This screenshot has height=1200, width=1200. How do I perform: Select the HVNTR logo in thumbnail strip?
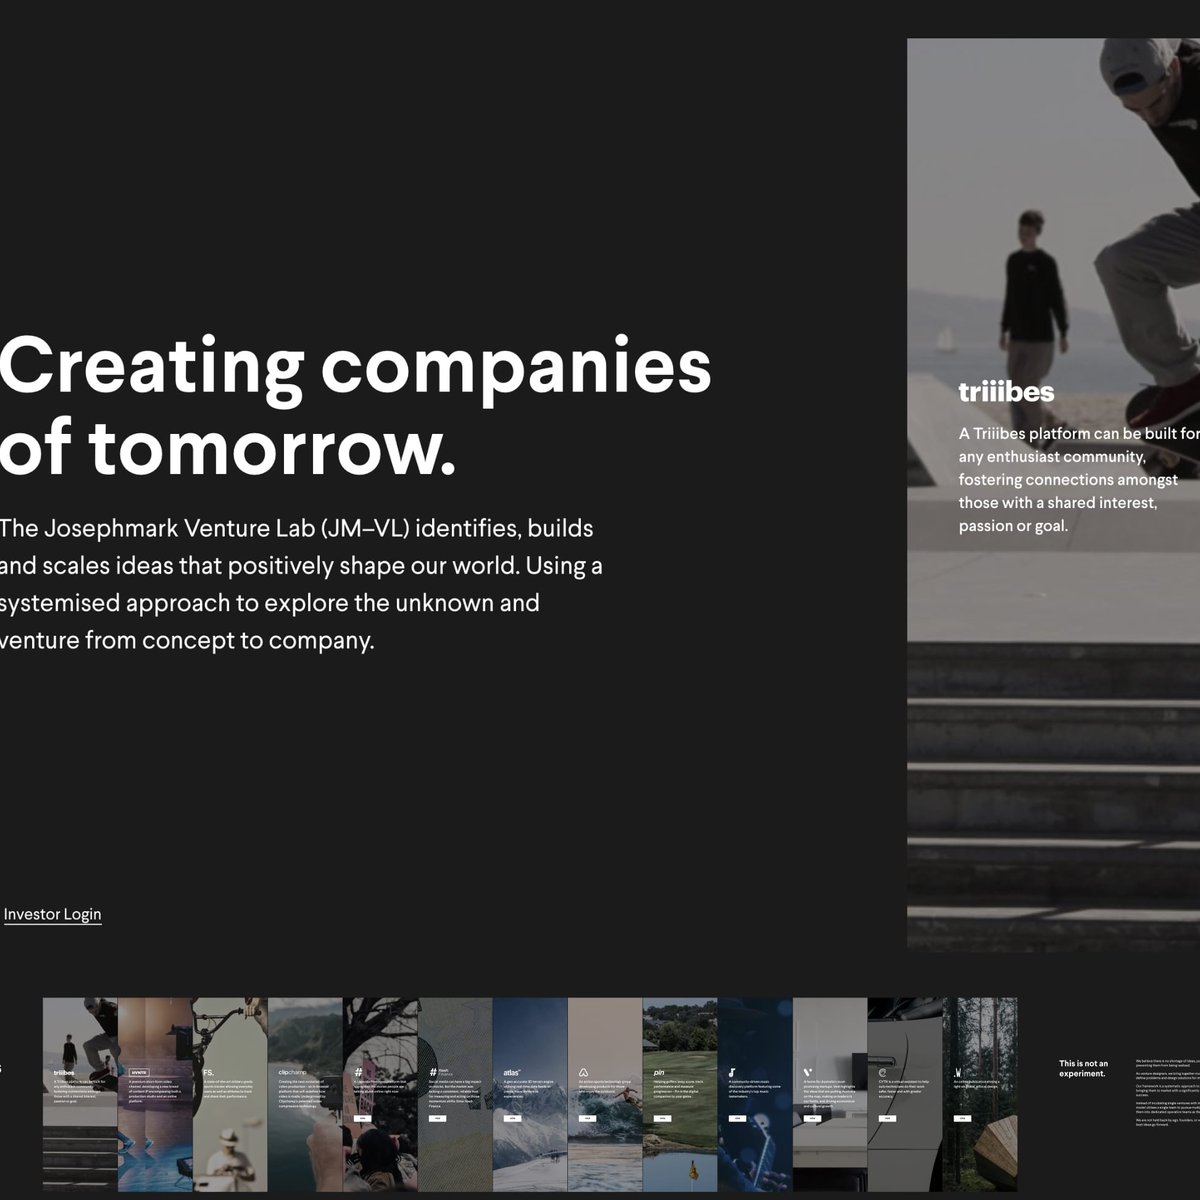pyautogui.click(x=138, y=1072)
